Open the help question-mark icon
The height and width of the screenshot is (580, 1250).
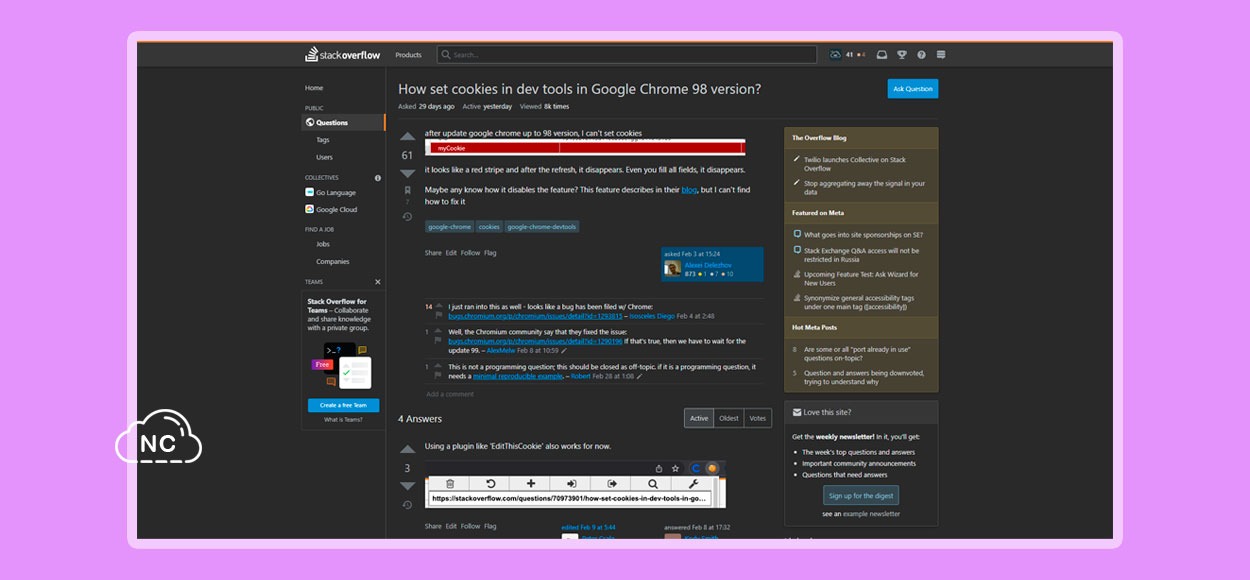click(x=921, y=55)
